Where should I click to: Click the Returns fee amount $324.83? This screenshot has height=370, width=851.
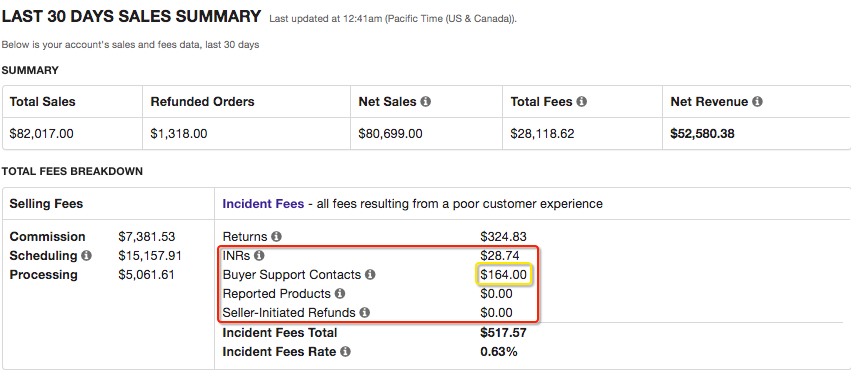pos(504,237)
